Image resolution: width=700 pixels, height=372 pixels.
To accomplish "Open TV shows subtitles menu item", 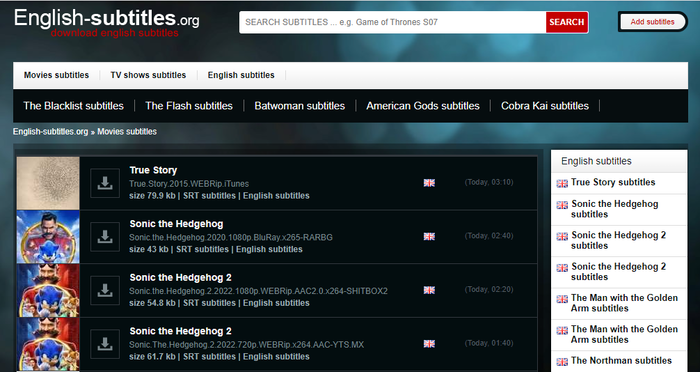I will coord(148,75).
